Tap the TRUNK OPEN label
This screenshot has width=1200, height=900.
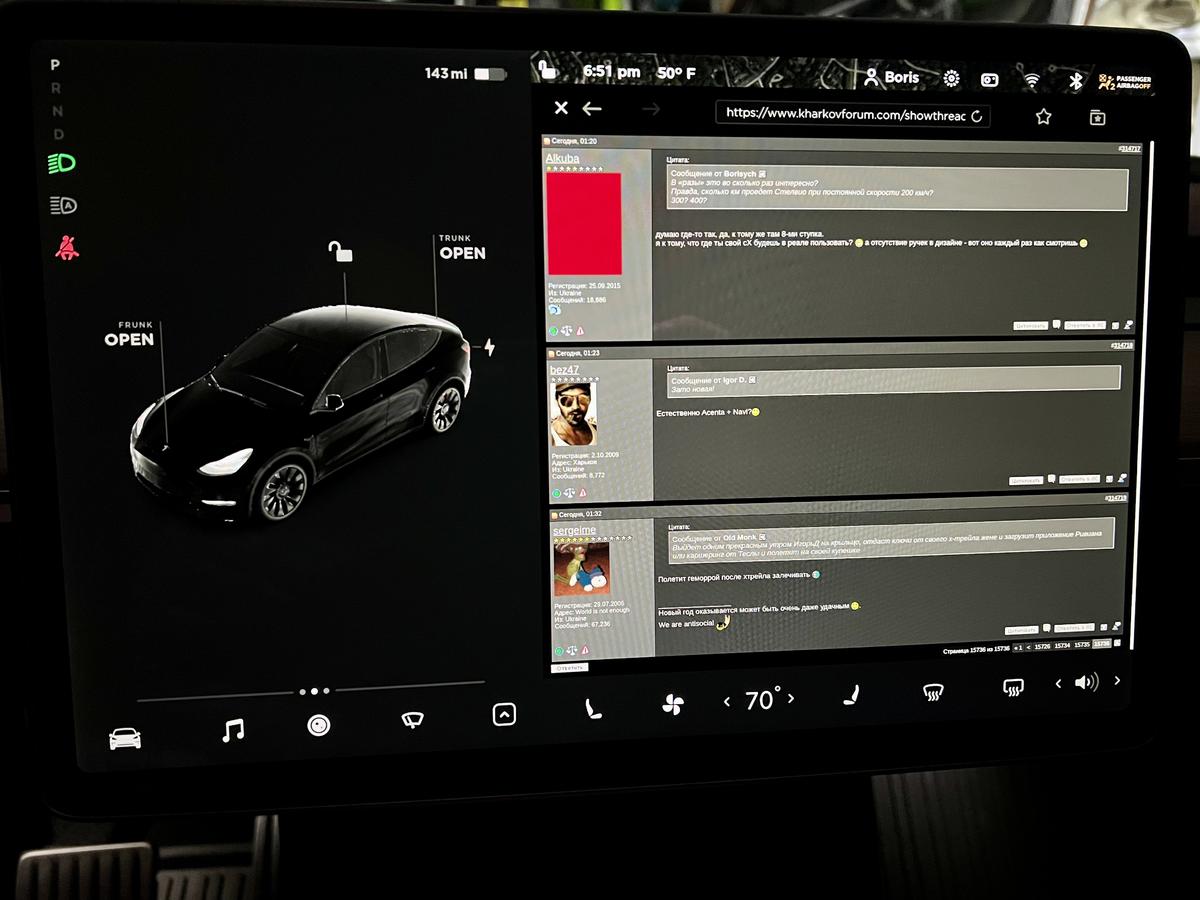pos(462,247)
